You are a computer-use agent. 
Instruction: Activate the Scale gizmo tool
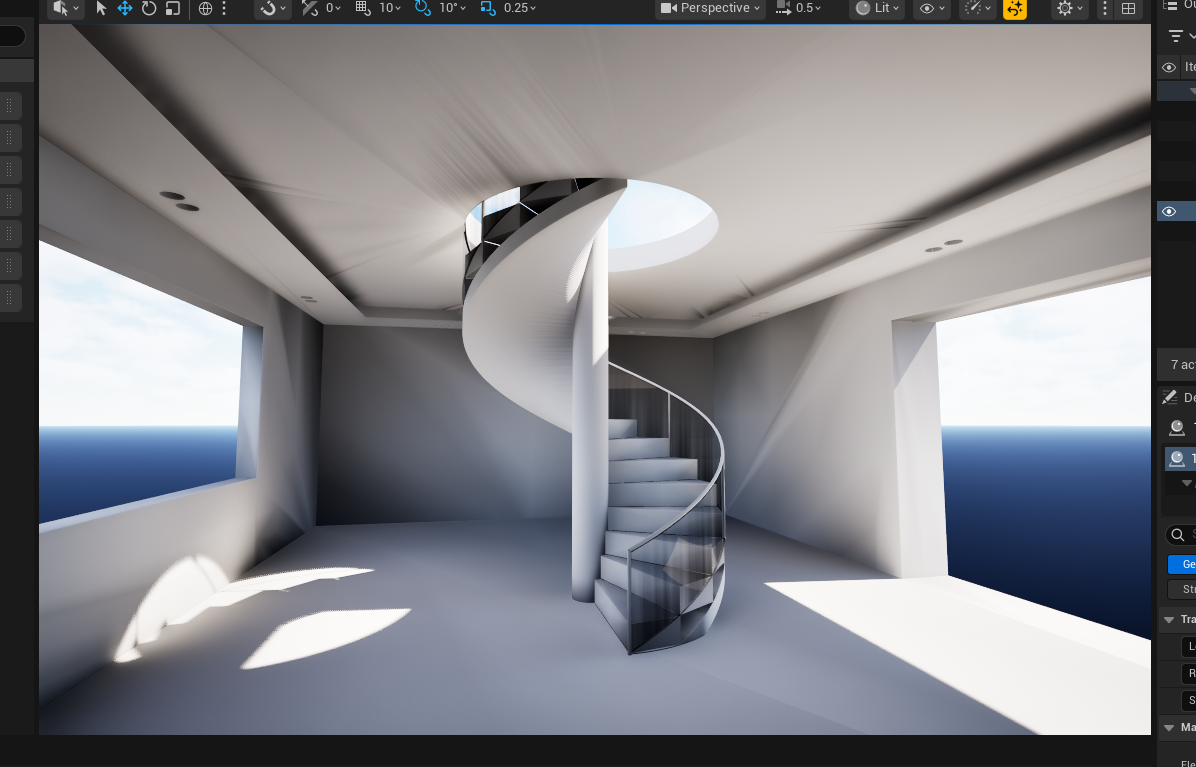(172, 8)
